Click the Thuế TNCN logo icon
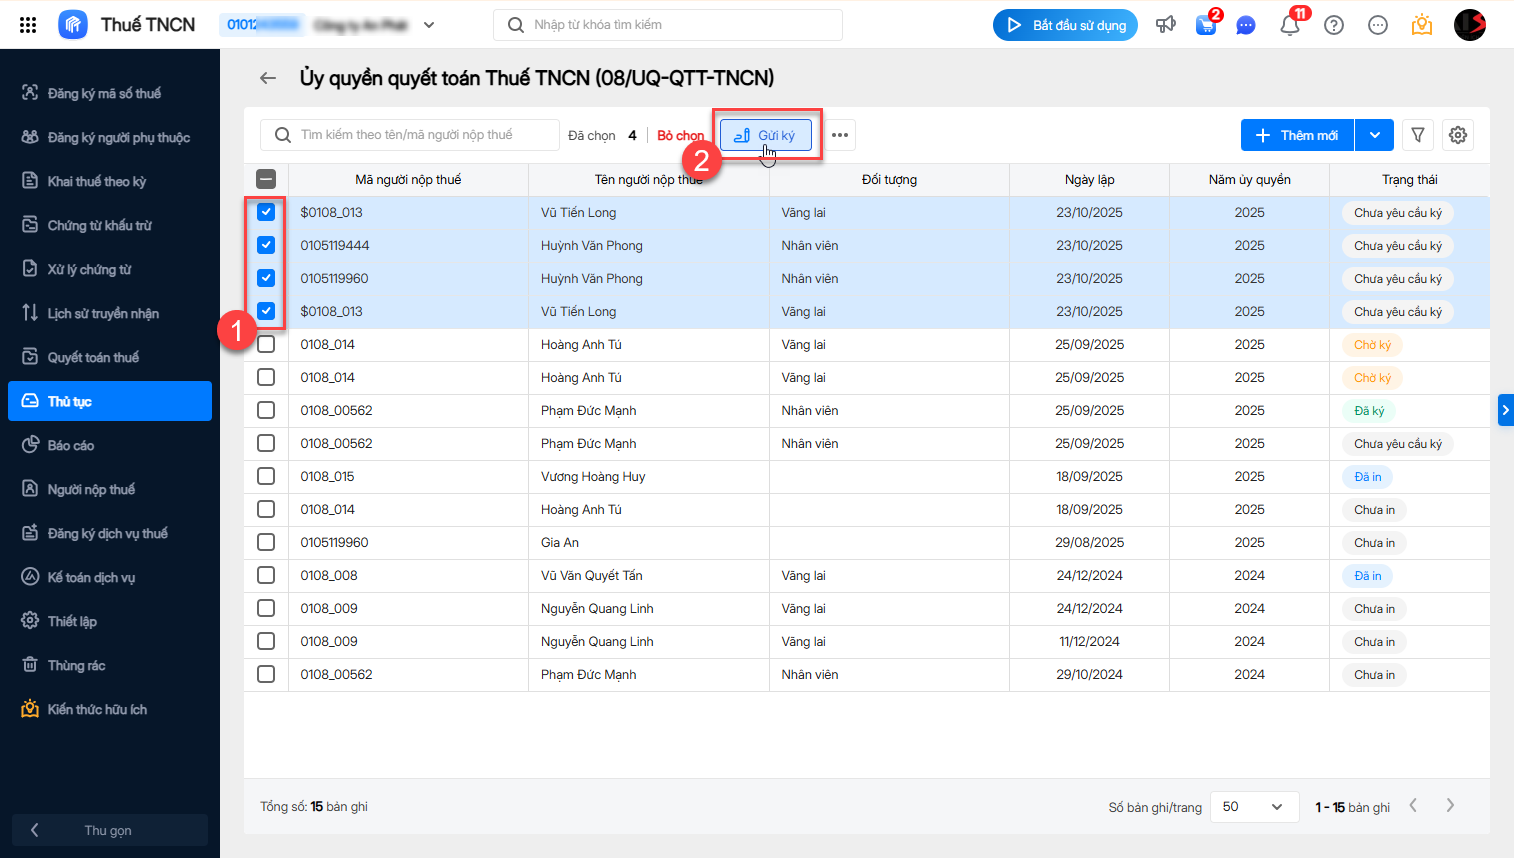The height and width of the screenshot is (858, 1514). (73, 25)
